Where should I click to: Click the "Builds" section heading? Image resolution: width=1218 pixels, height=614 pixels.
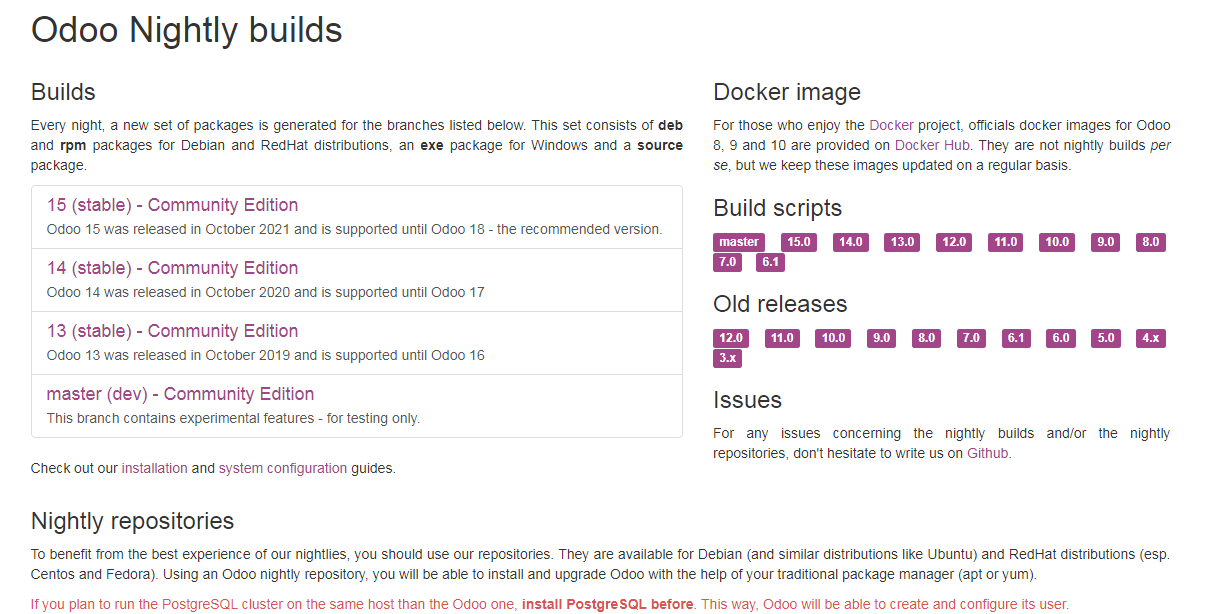[x=63, y=93]
